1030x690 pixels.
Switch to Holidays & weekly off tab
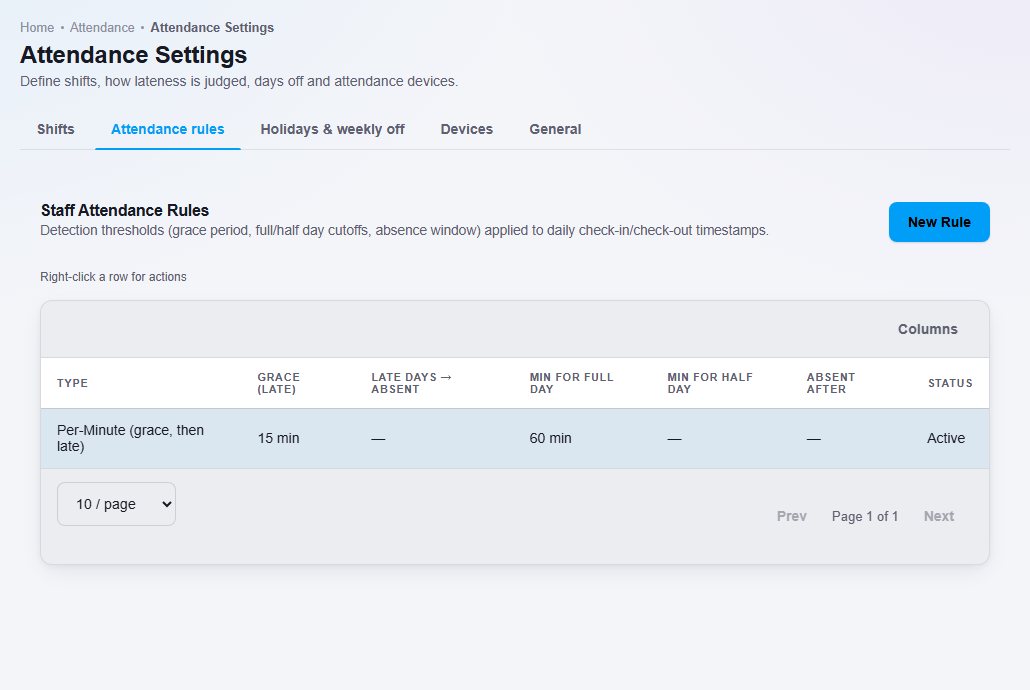click(332, 129)
